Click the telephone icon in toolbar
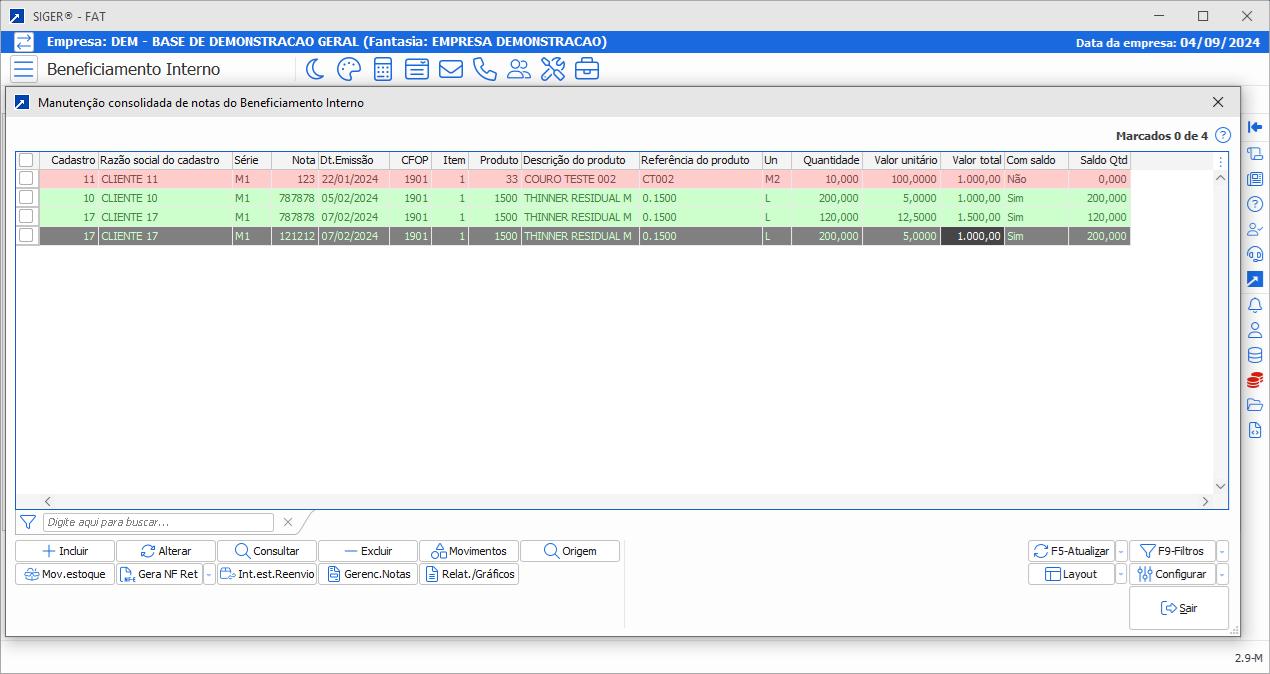The image size is (1270, 674). pyautogui.click(x=484, y=69)
